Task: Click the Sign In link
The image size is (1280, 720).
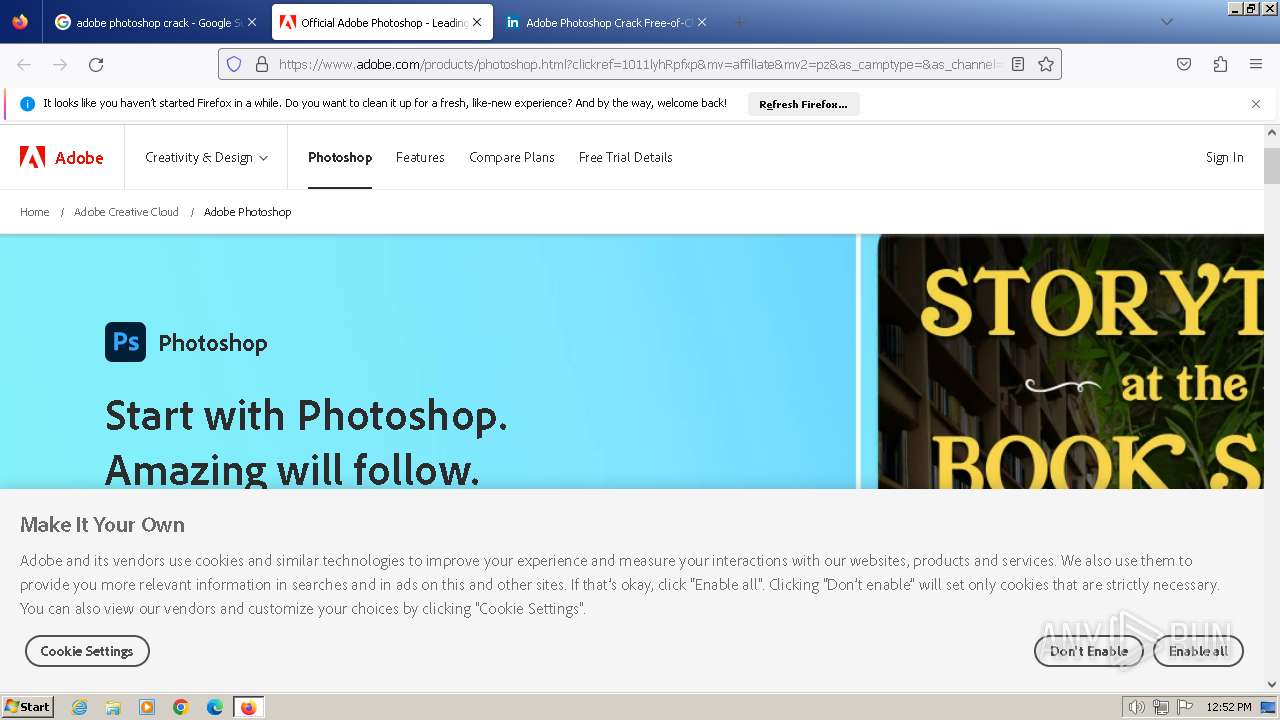Action: 1224,157
